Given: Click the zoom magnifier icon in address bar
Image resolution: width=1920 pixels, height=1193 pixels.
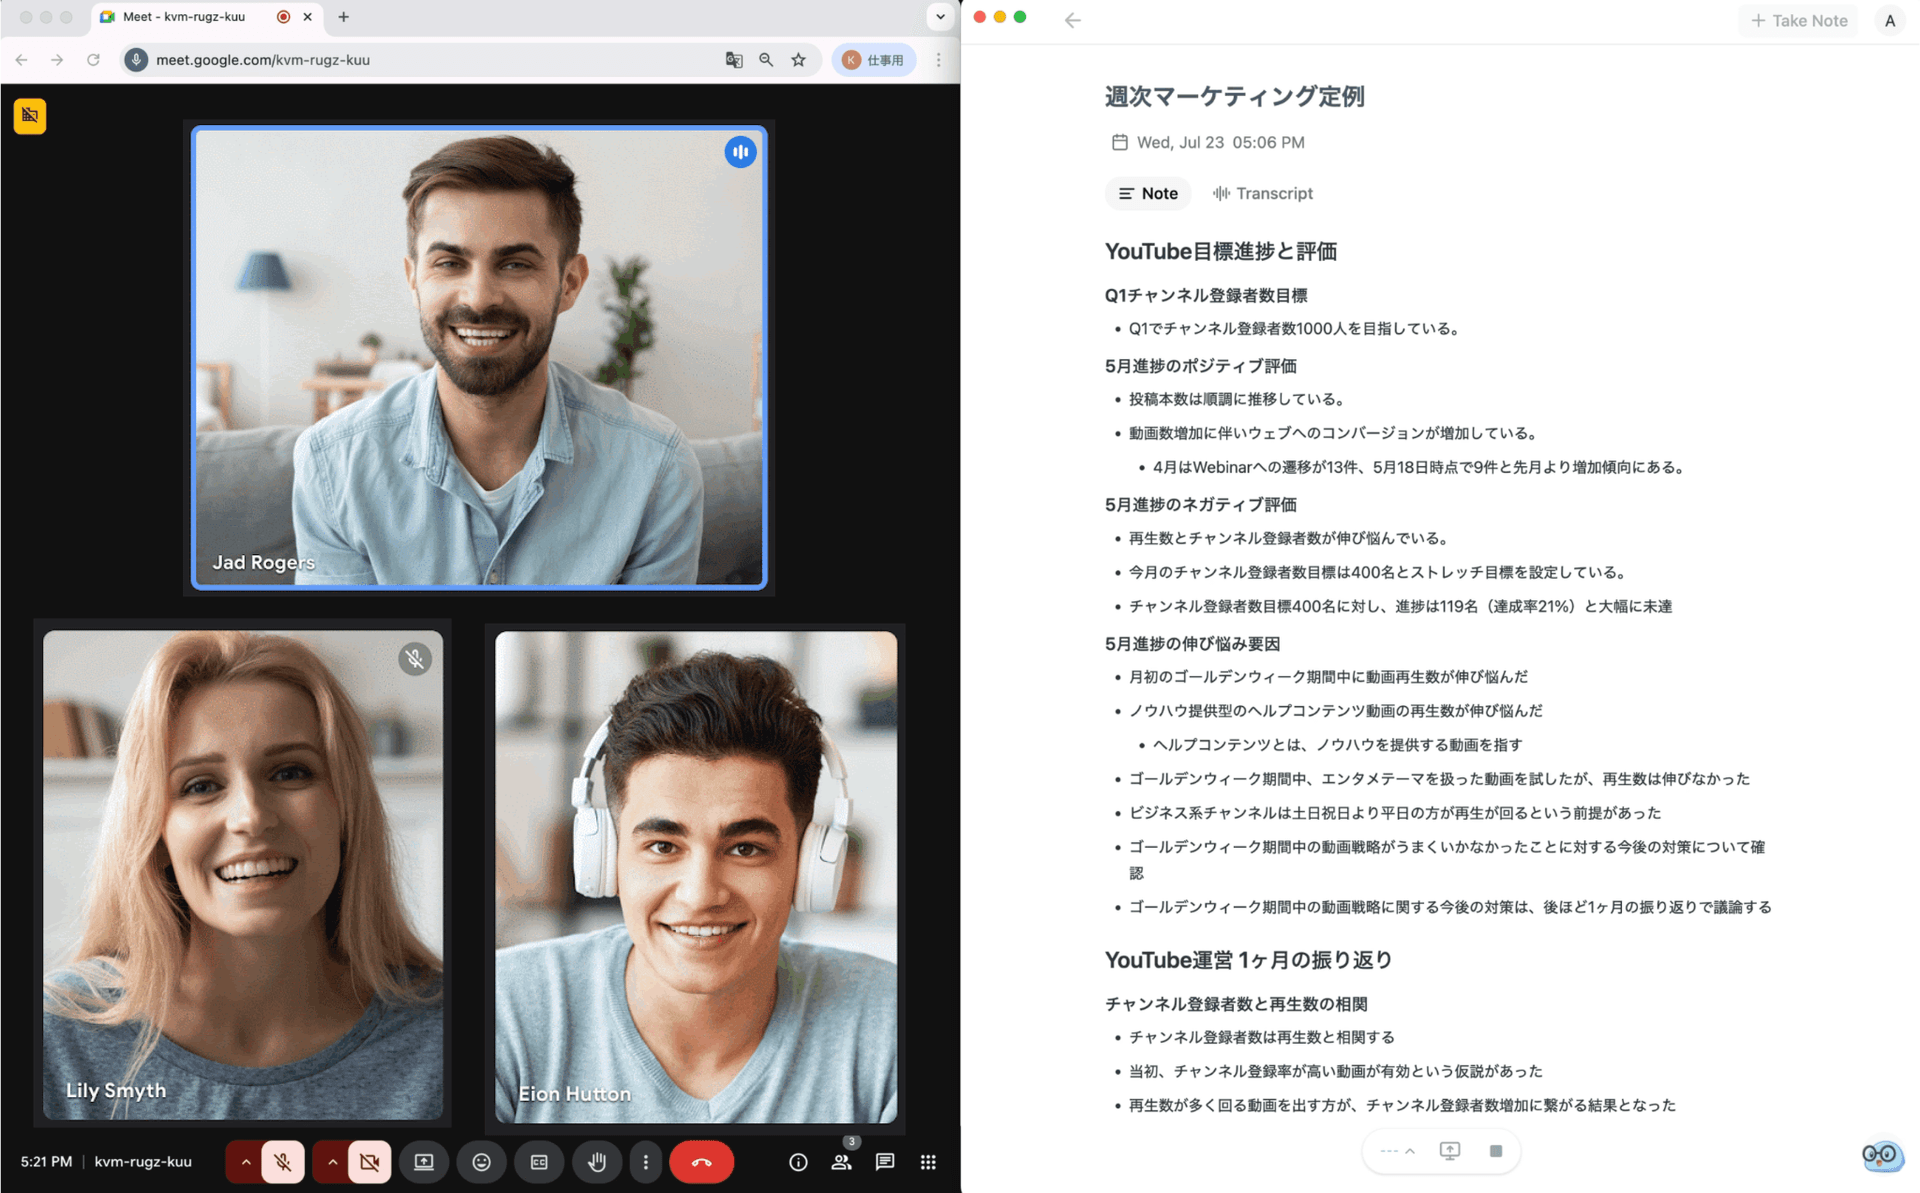Looking at the screenshot, I should (766, 60).
